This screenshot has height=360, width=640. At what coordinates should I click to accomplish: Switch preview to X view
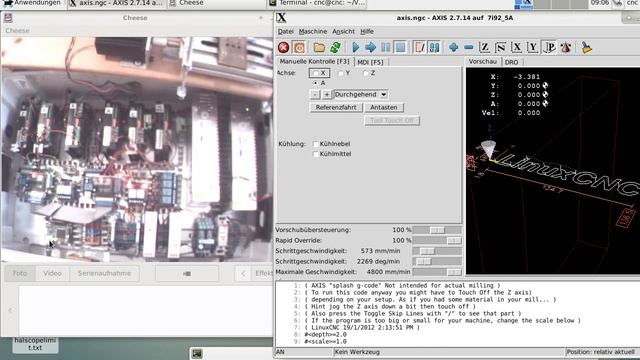[517, 47]
